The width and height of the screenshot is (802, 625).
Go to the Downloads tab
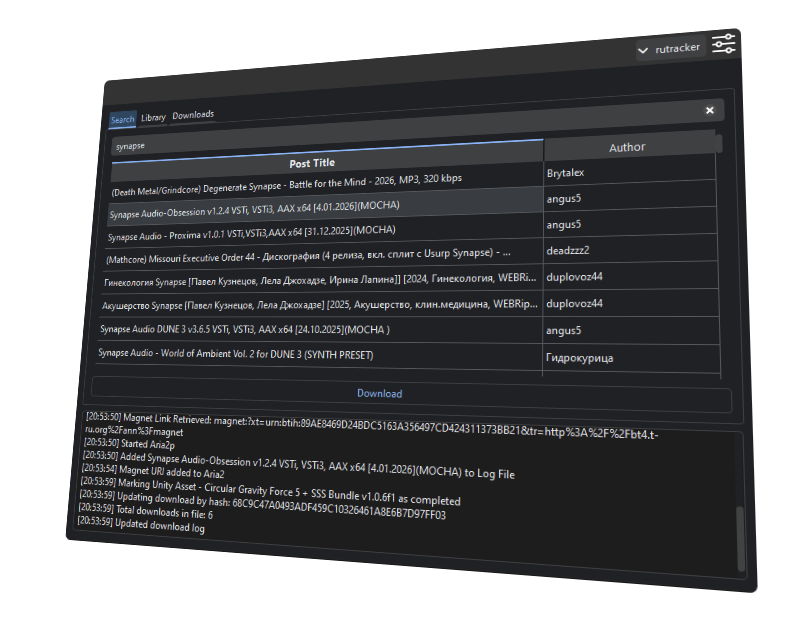click(193, 115)
